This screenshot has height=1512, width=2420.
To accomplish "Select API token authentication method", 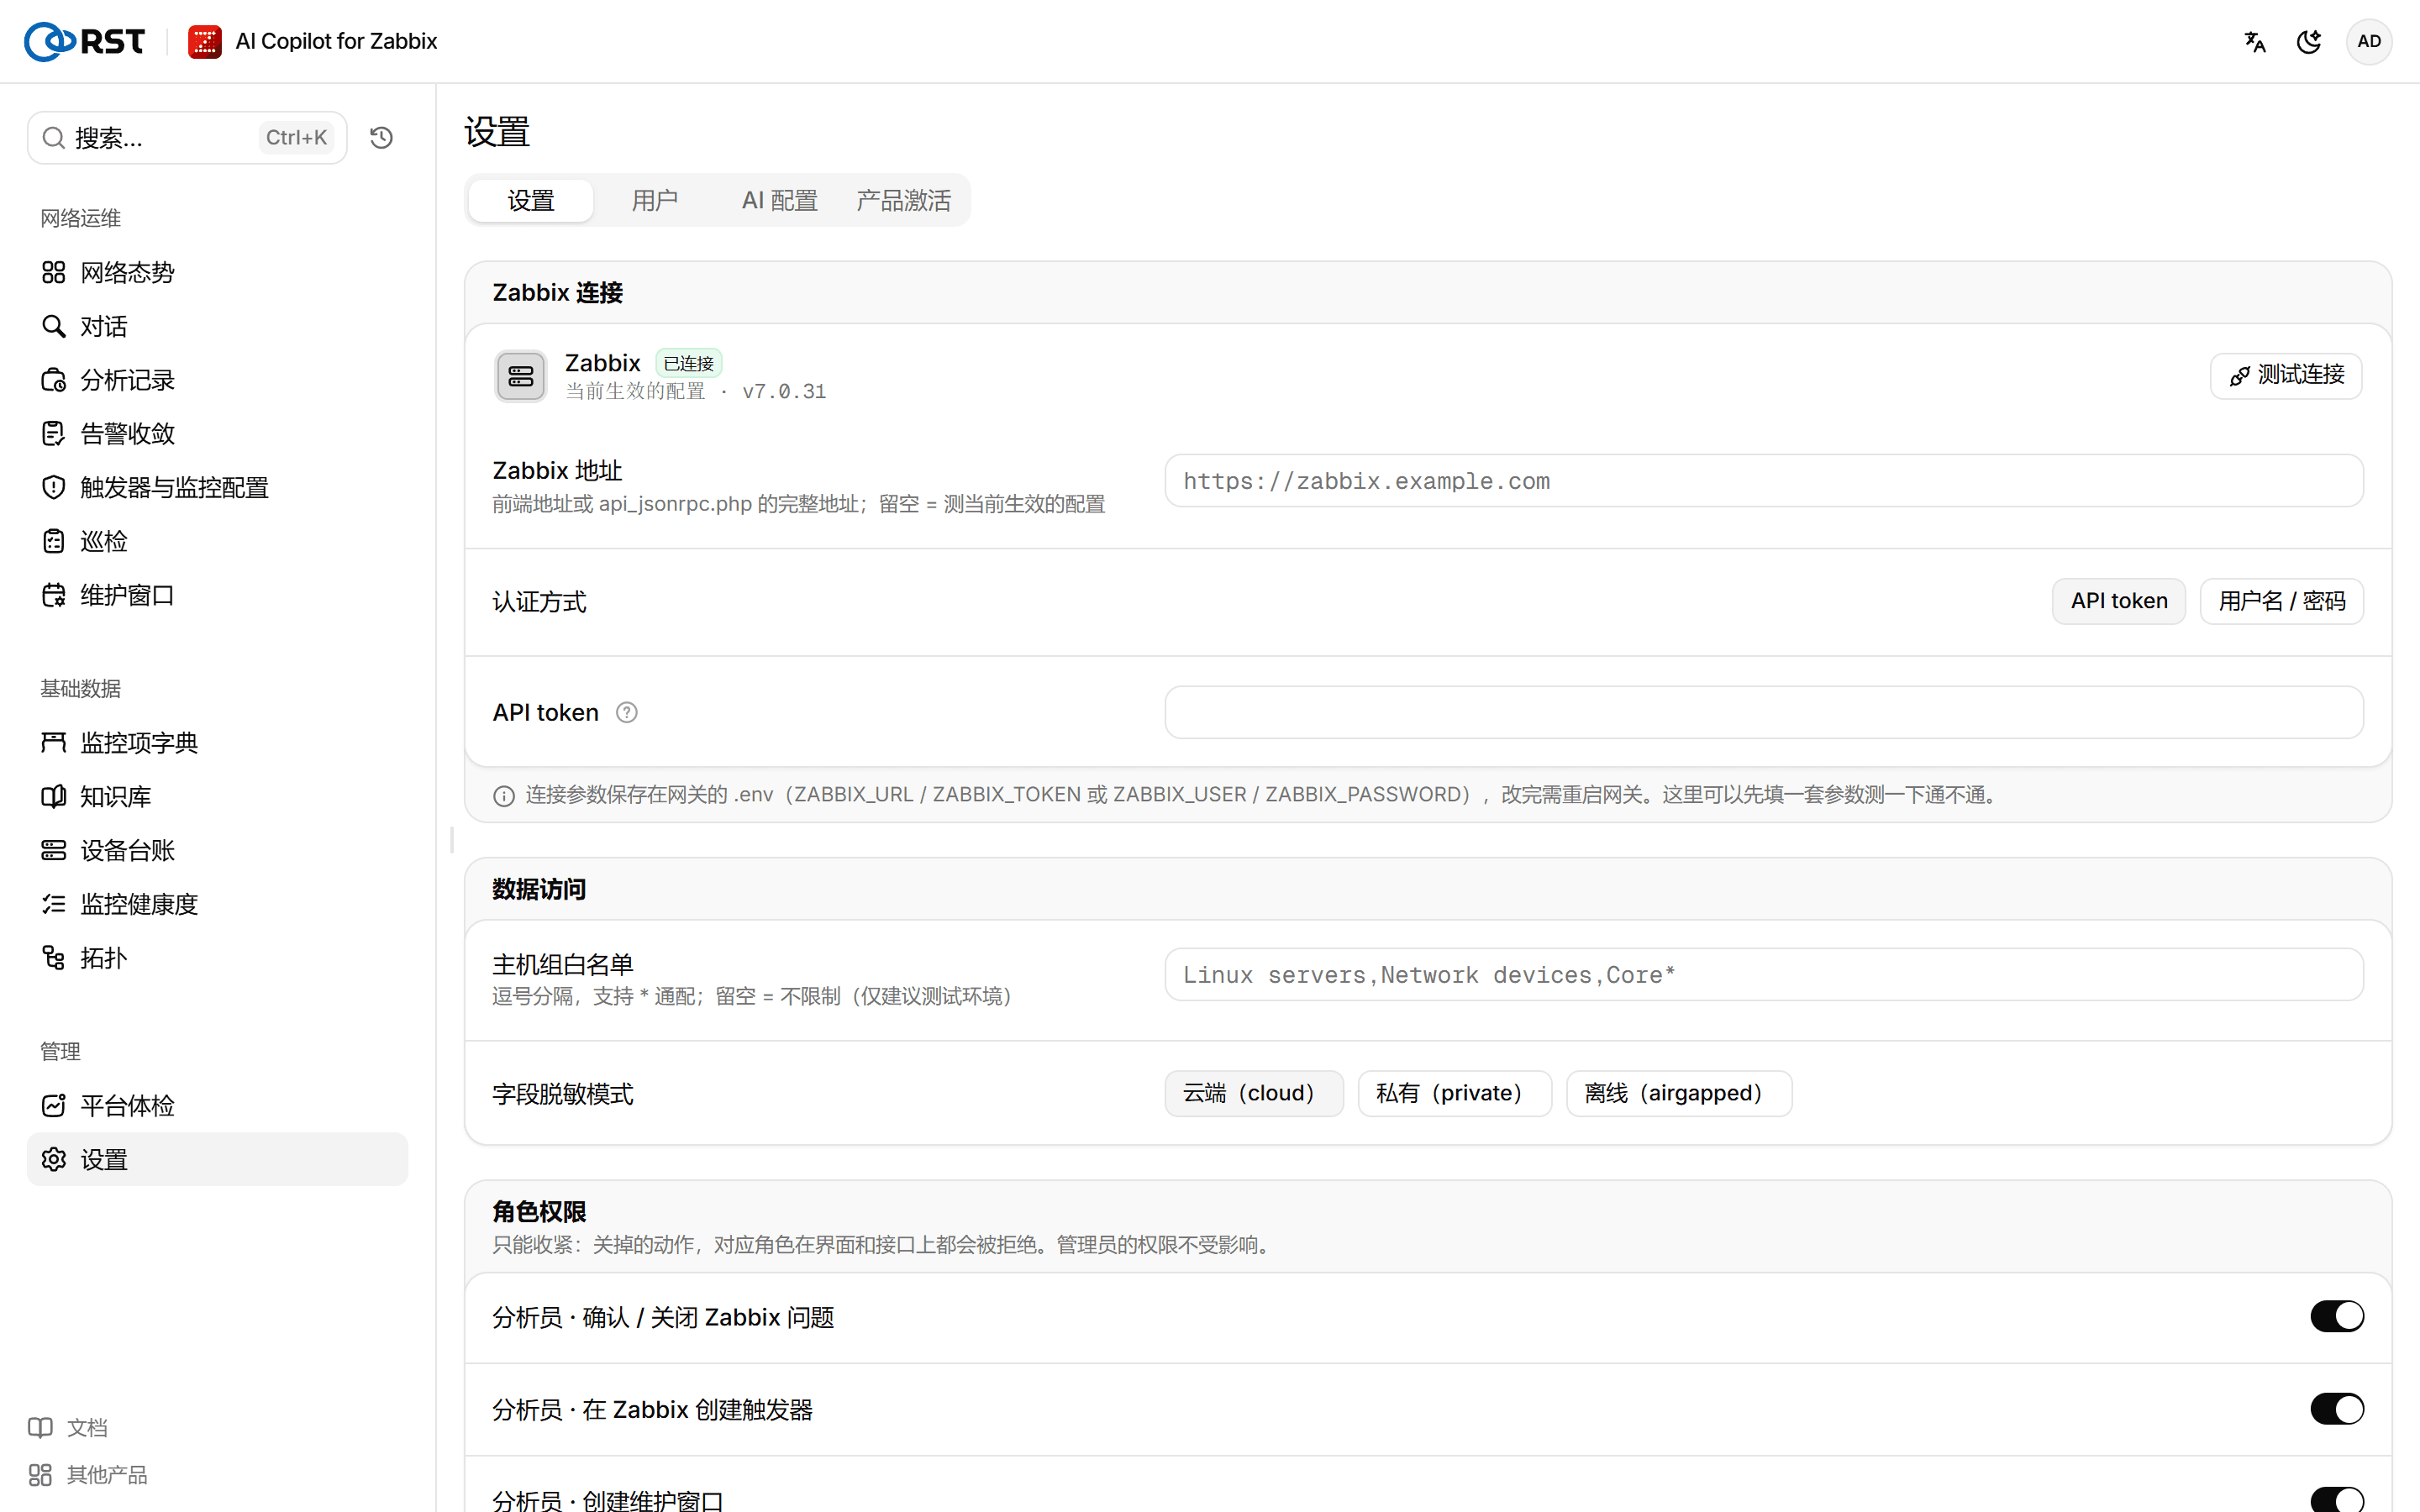I will click(x=2119, y=601).
